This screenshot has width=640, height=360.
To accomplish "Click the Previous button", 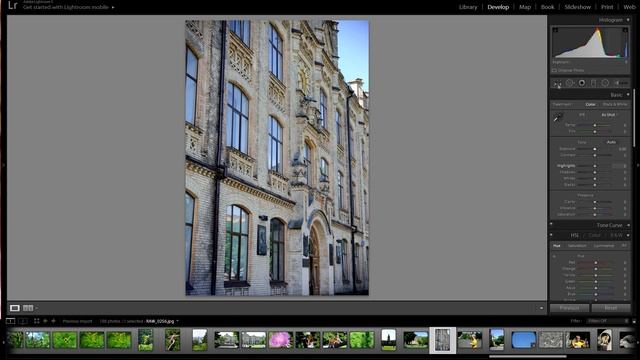I will tap(569, 308).
